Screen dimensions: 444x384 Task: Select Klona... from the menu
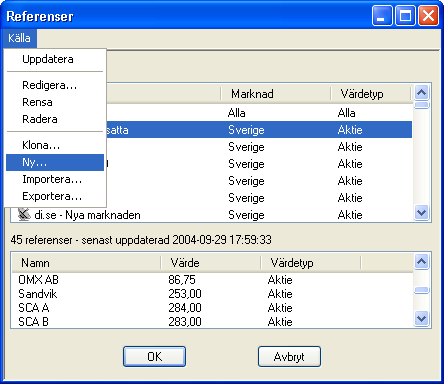(55, 145)
